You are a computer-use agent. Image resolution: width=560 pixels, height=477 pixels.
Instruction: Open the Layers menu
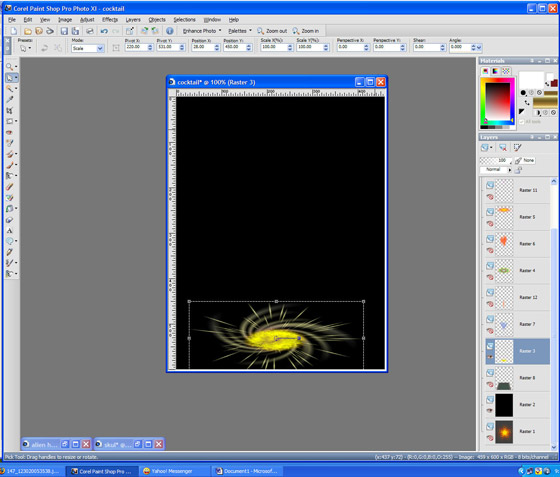133,20
